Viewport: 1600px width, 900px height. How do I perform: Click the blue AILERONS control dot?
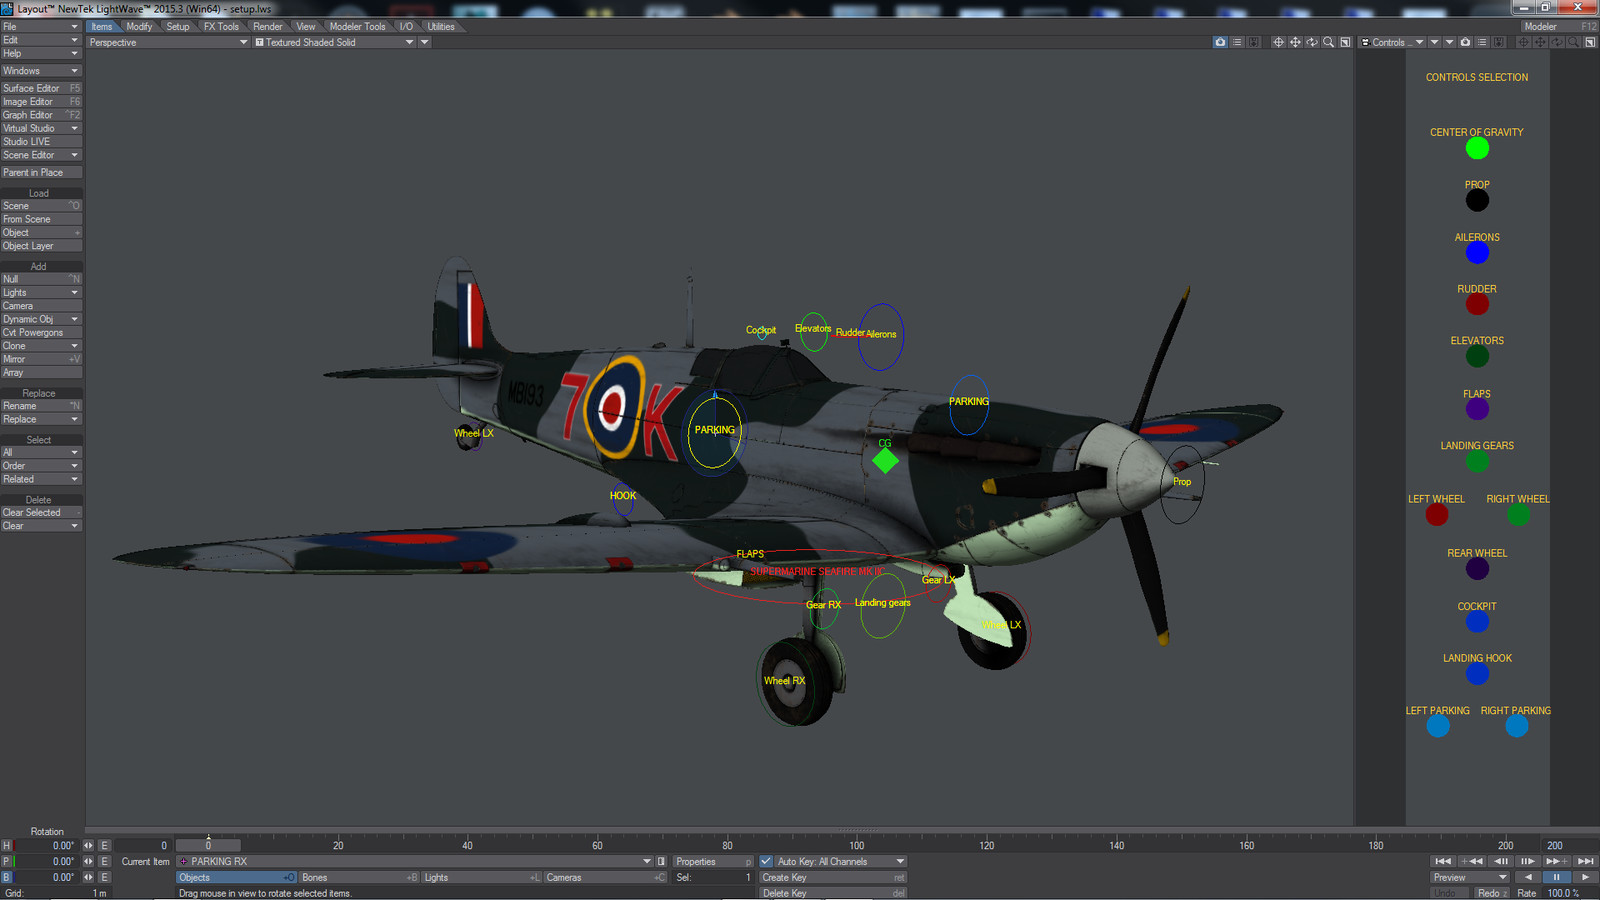pyautogui.click(x=1477, y=253)
